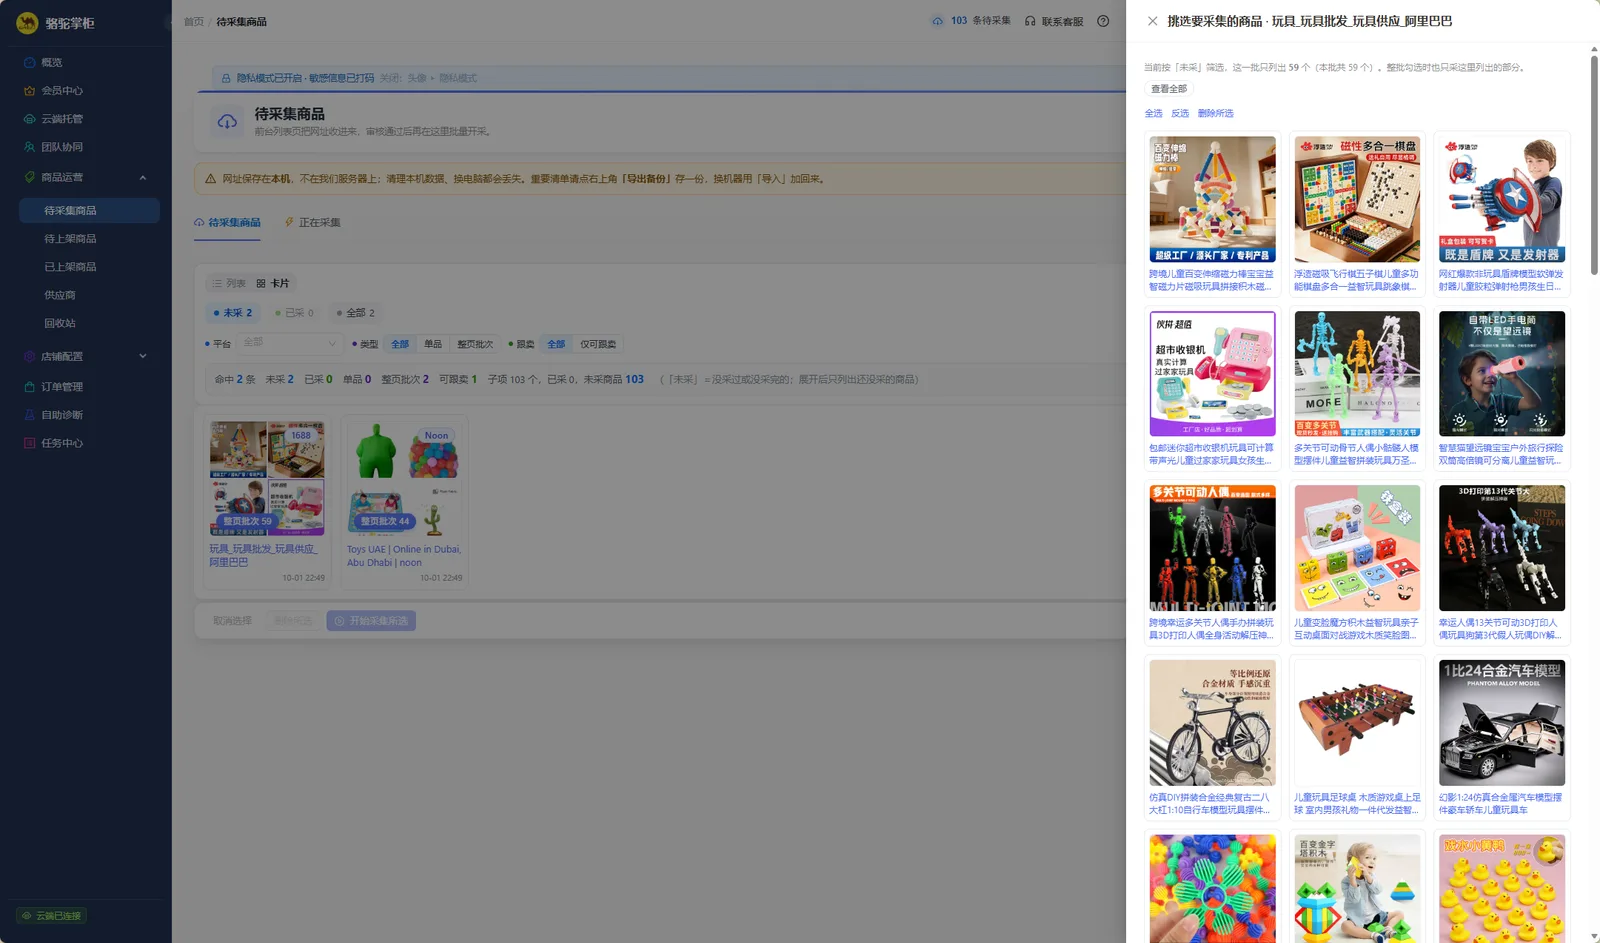The width and height of the screenshot is (1600, 943).
Task: Open the 仿真DIY拼装合金 bicycle product title
Action: 1212,803
